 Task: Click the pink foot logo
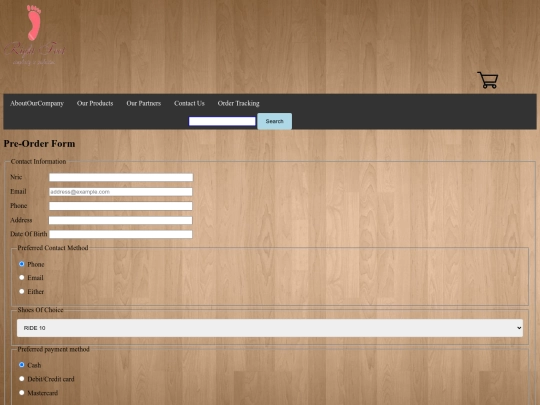(34, 23)
